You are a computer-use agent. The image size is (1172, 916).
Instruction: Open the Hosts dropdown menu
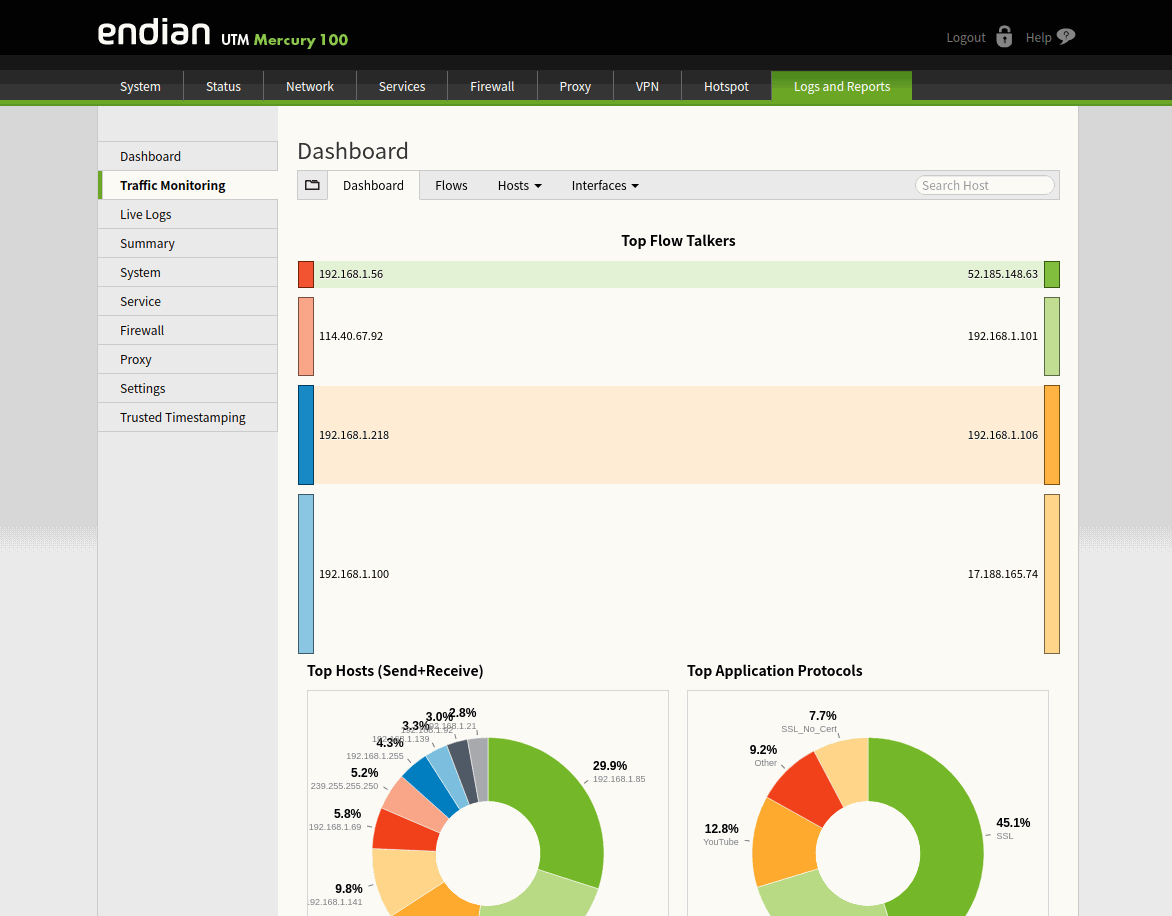coord(519,185)
